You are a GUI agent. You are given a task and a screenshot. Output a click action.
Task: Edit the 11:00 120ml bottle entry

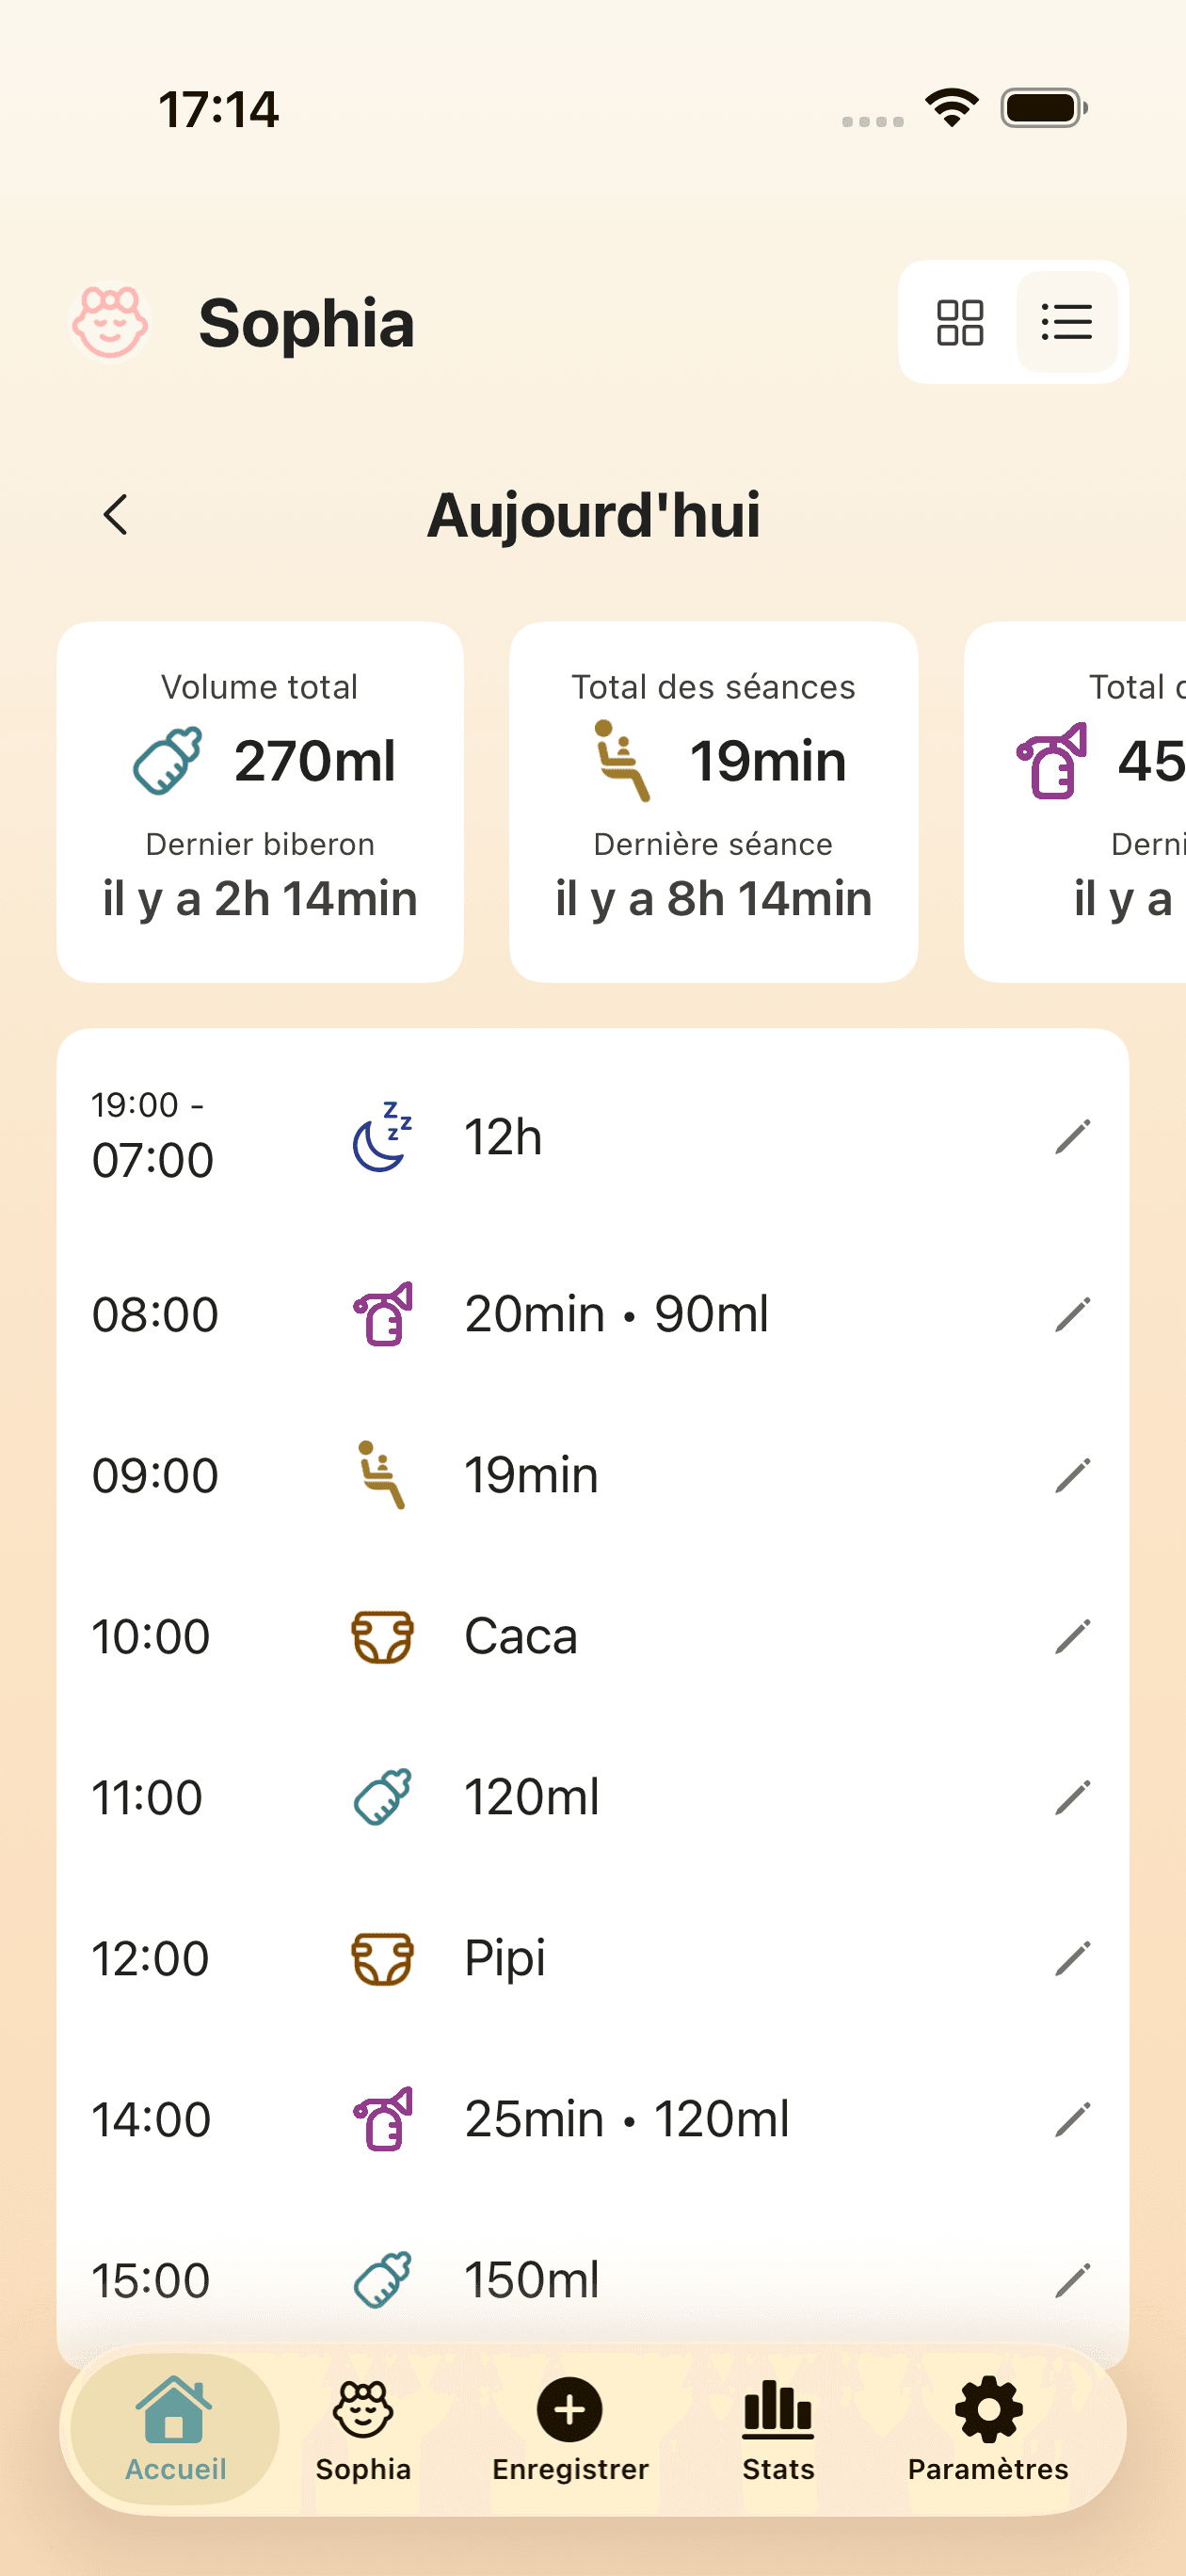tap(1072, 1798)
